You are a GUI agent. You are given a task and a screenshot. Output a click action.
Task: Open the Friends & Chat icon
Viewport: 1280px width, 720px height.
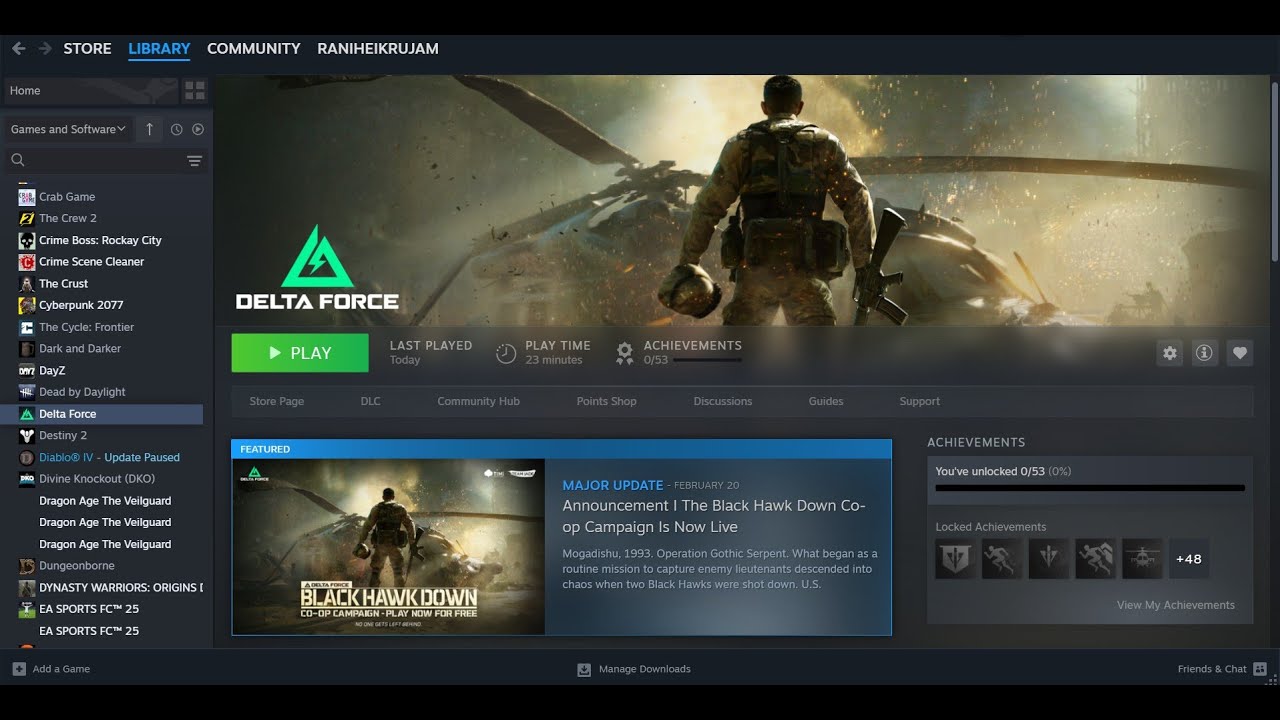1260,669
